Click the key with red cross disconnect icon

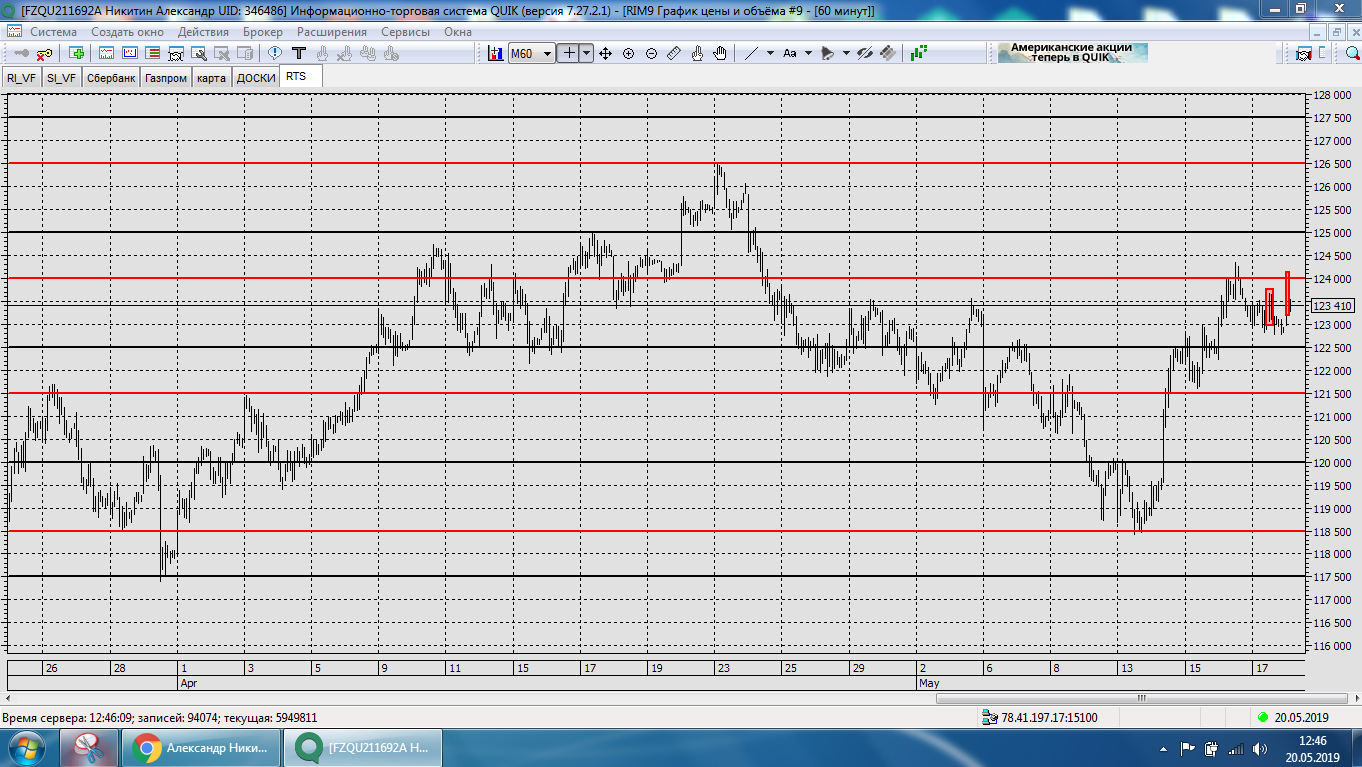pos(44,53)
